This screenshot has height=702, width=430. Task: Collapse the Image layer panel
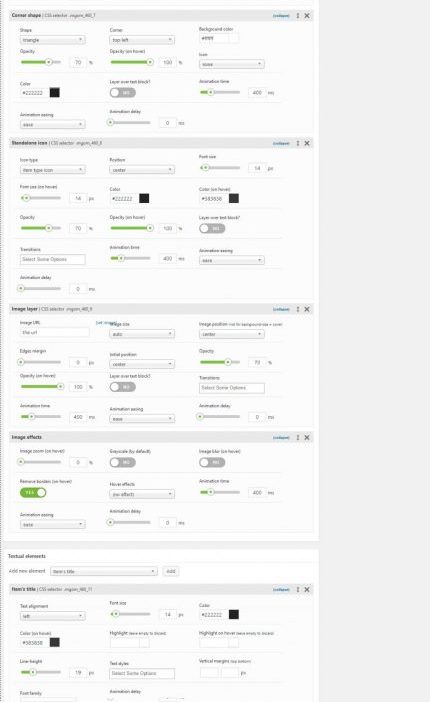(x=281, y=309)
